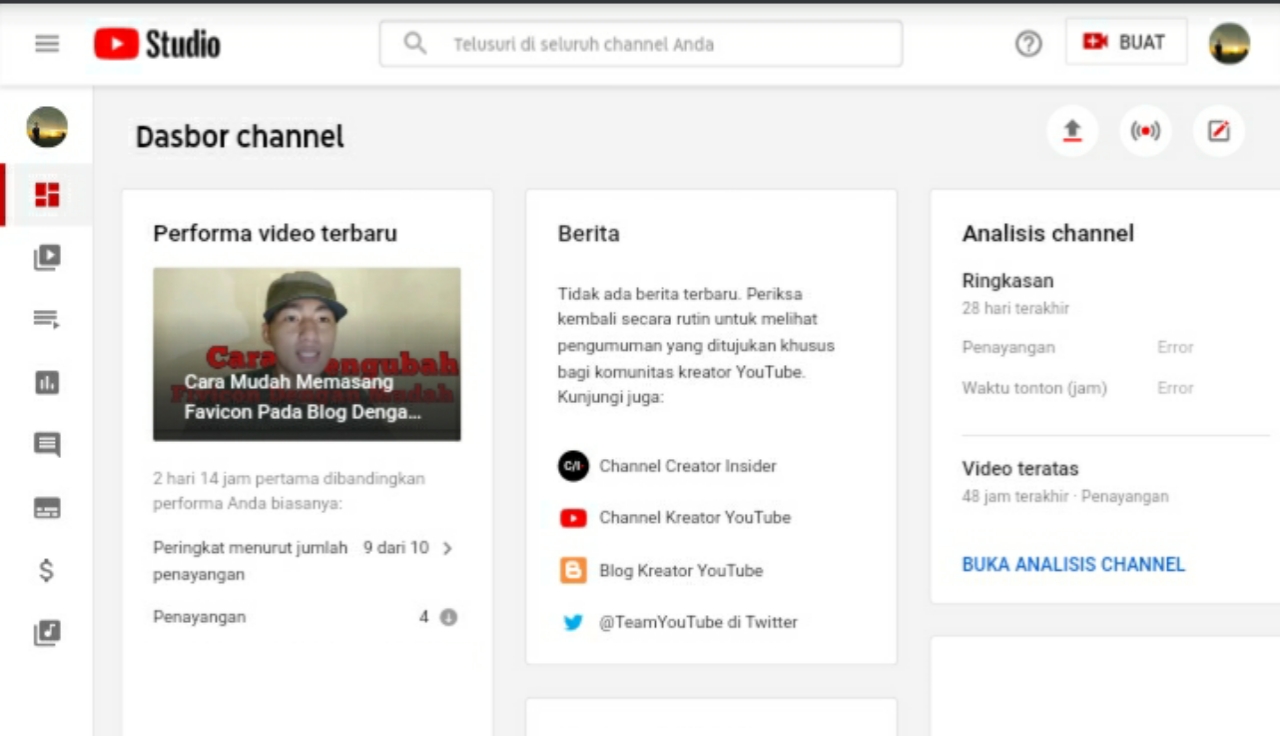The width and height of the screenshot is (1280, 736).
Task: Click the BUAT create button
Action: pos(1126,42)
